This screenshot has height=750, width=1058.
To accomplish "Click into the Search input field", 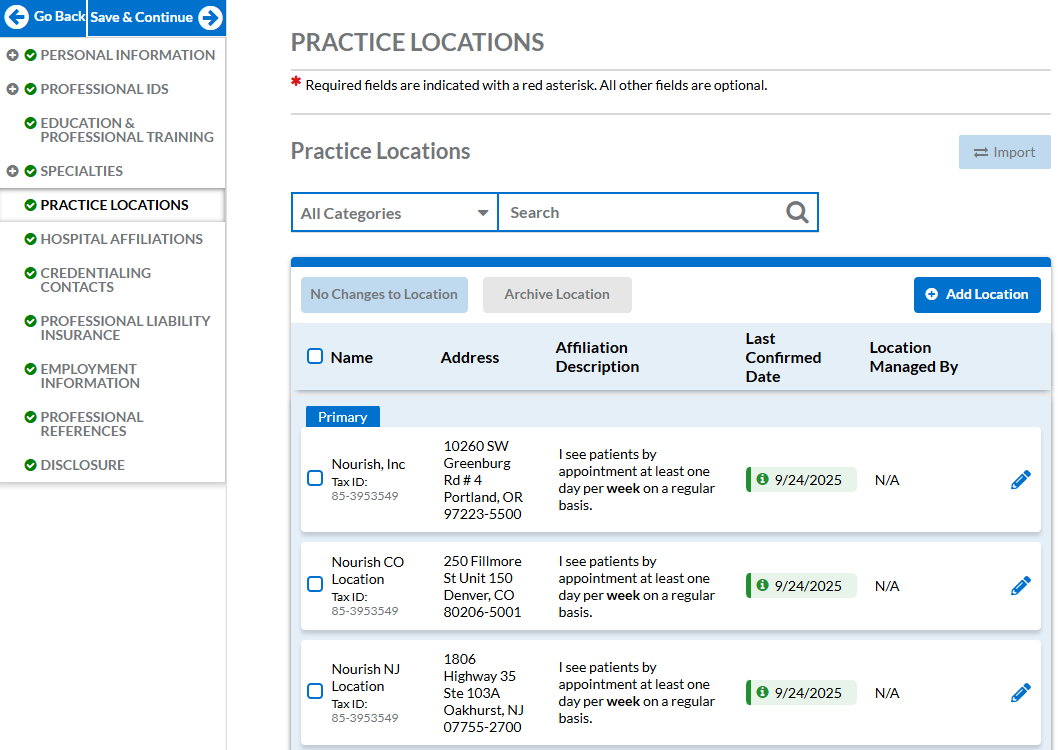I will point(640,212).
